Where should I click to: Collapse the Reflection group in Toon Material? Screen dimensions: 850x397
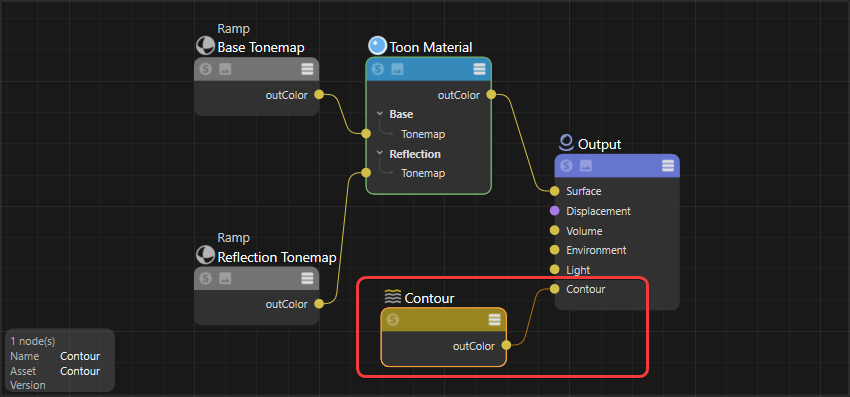[x=379, y=154]
